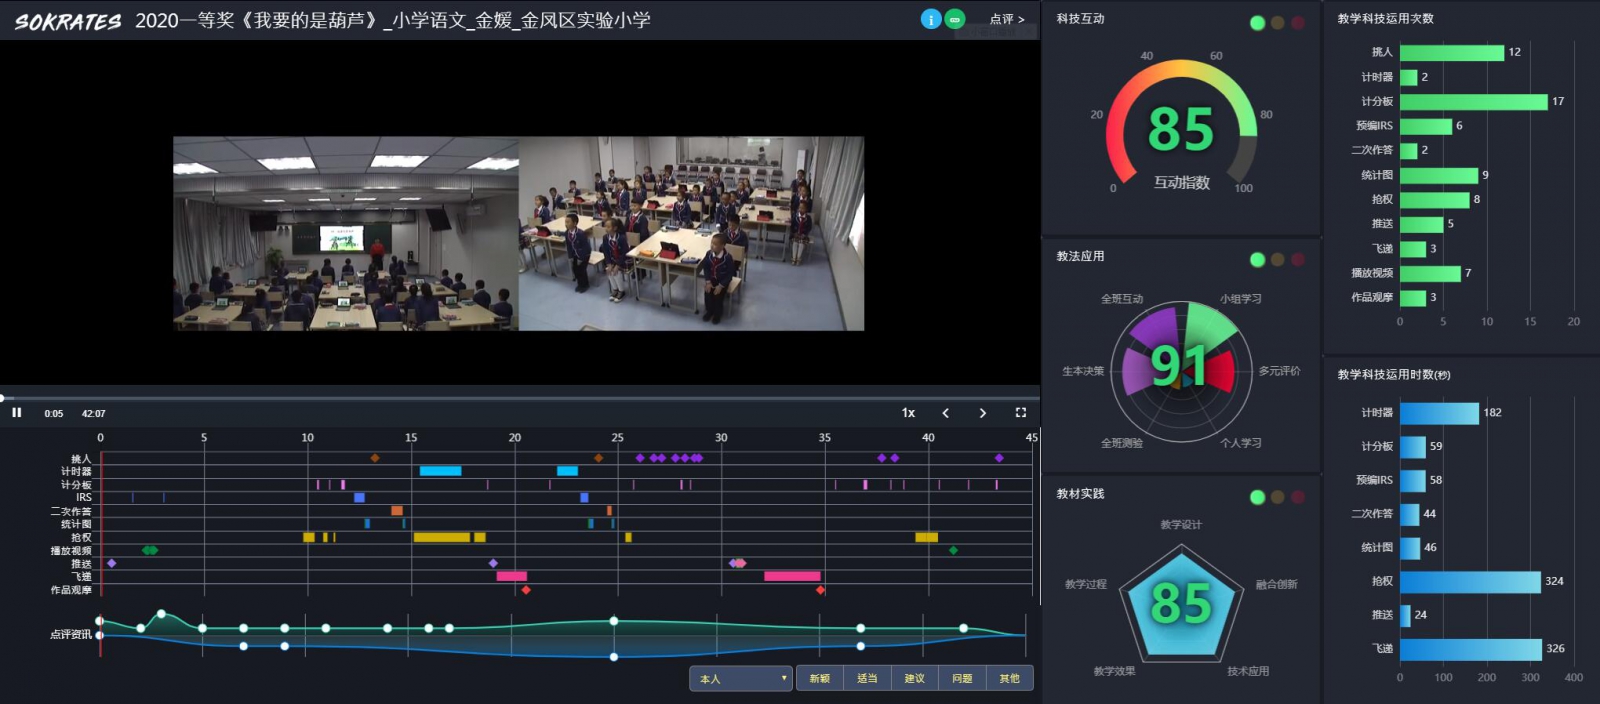This screenshot has height=704, width=1600.
Task: Select yellow light indicator in 教法应用 panel
Action: pyautogui.click(x=1277, y=260)
